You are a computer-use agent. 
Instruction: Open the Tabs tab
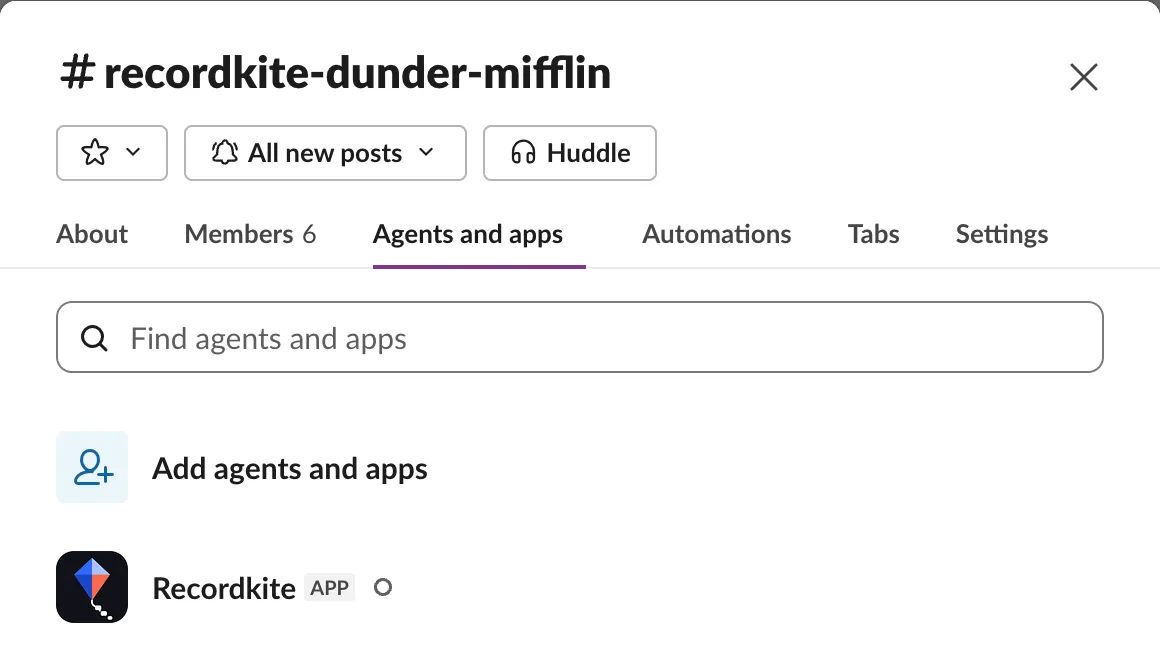[873, 234]
